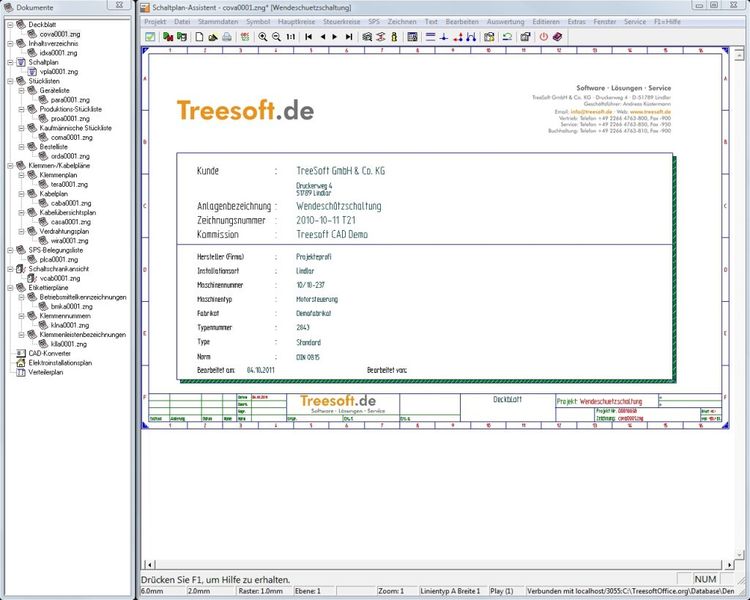Open the Auswertung menu
The height and width of the screenshot is (600, 750).
506,22
